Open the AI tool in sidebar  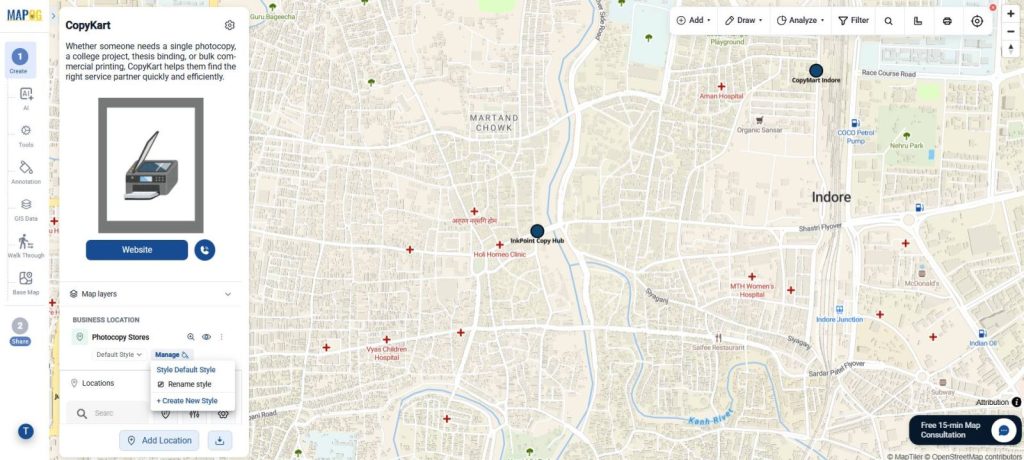tap(25, 98)
